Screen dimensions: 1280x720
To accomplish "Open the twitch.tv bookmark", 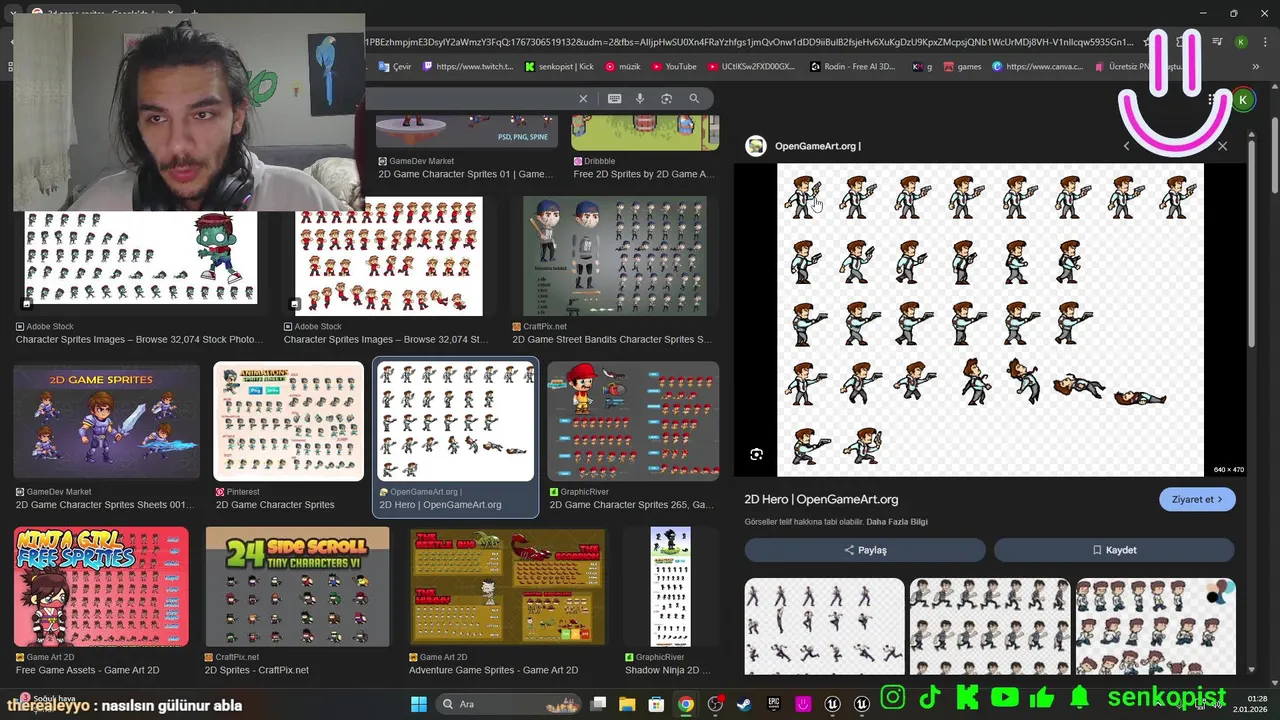I will click(x=468, y=67).
